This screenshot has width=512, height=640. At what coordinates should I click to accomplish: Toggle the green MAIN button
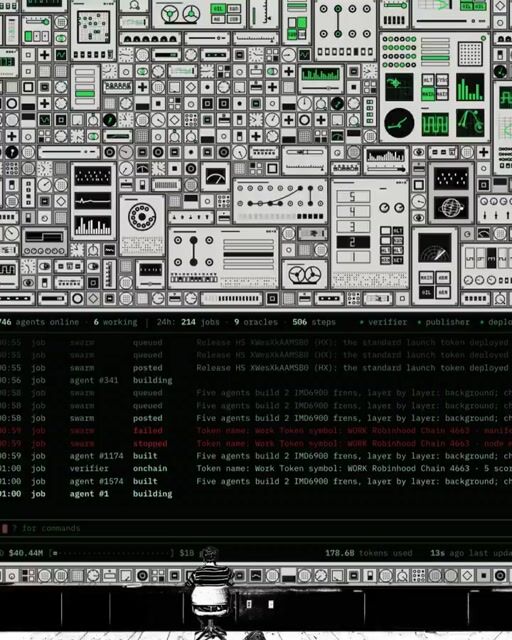(427, 94)
